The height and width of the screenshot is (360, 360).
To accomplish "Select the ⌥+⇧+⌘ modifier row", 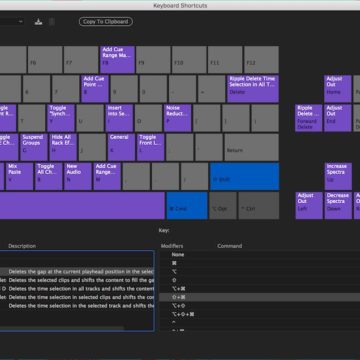I will pos(259,314).
